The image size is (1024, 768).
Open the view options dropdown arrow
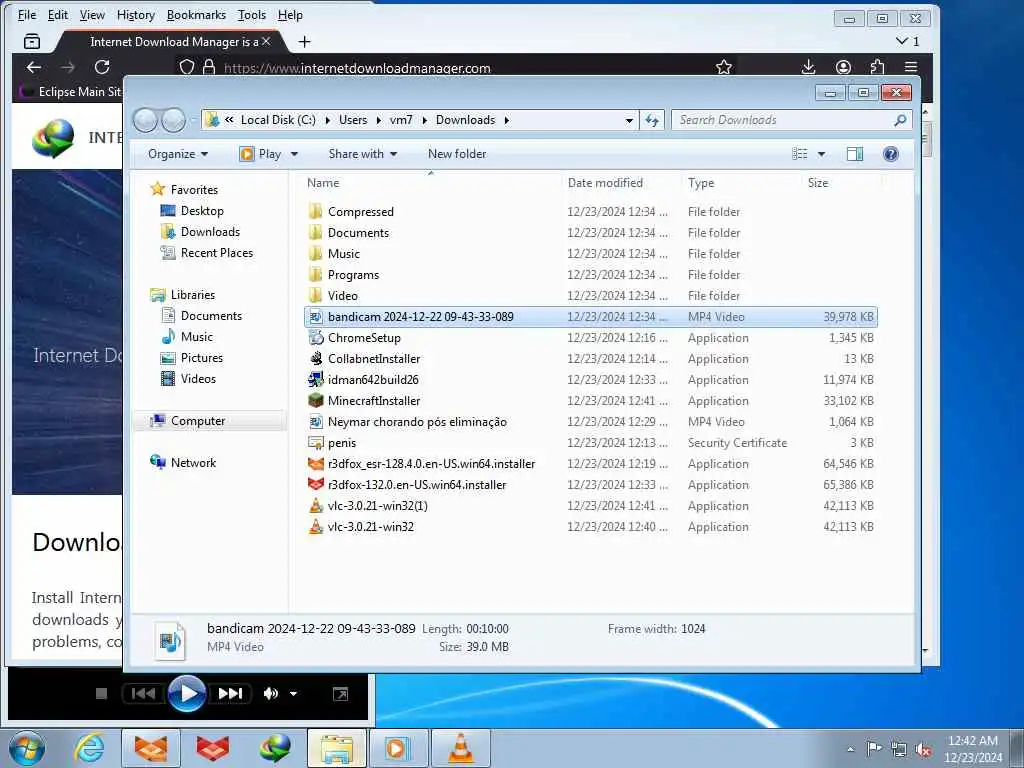(822, 154)
